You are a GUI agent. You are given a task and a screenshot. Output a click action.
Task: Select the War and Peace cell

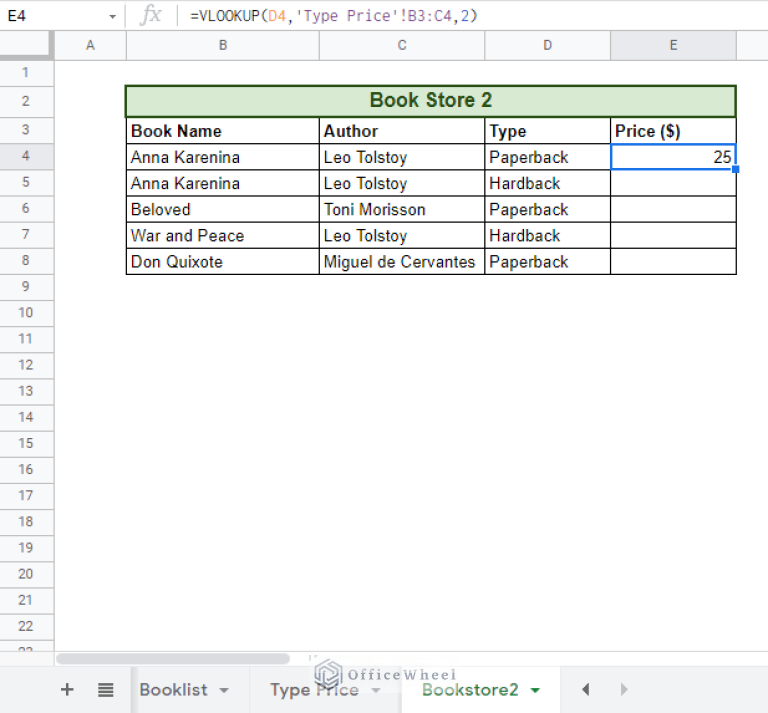point(223,236)
